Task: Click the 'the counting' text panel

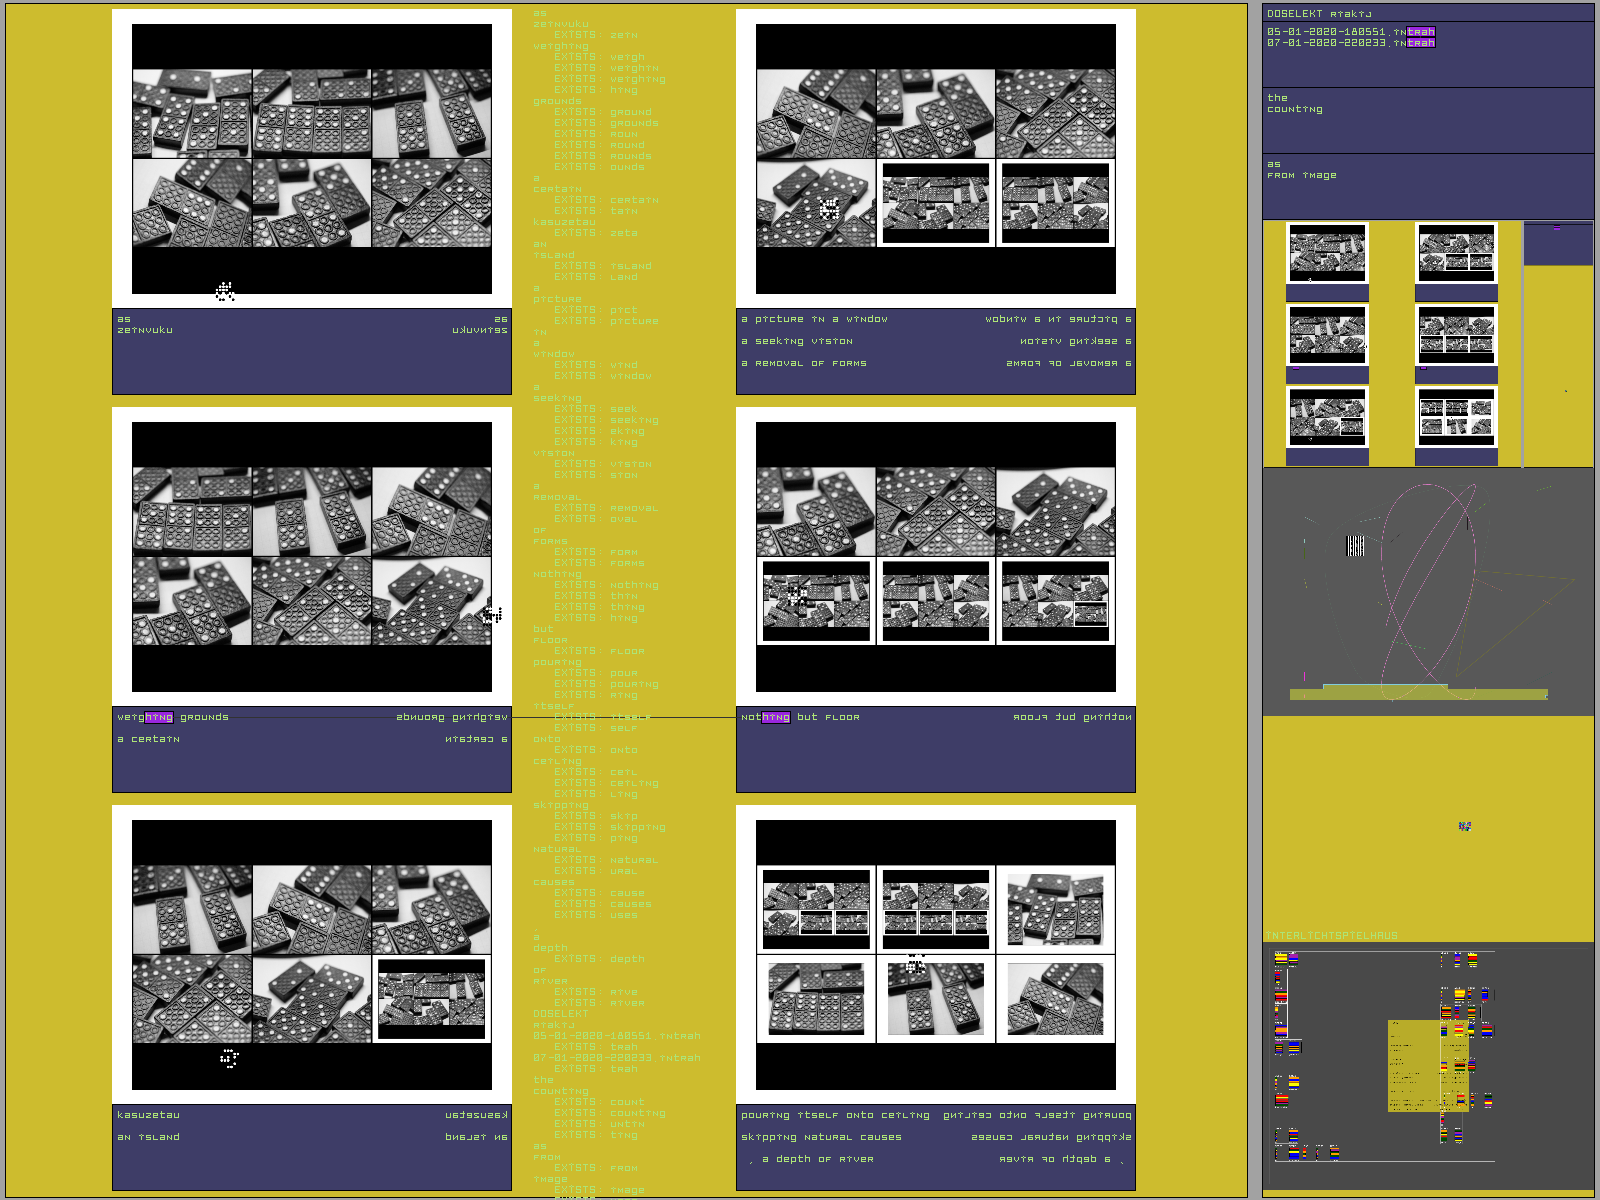Action: pyautogui.click(x=1427, y=120)
